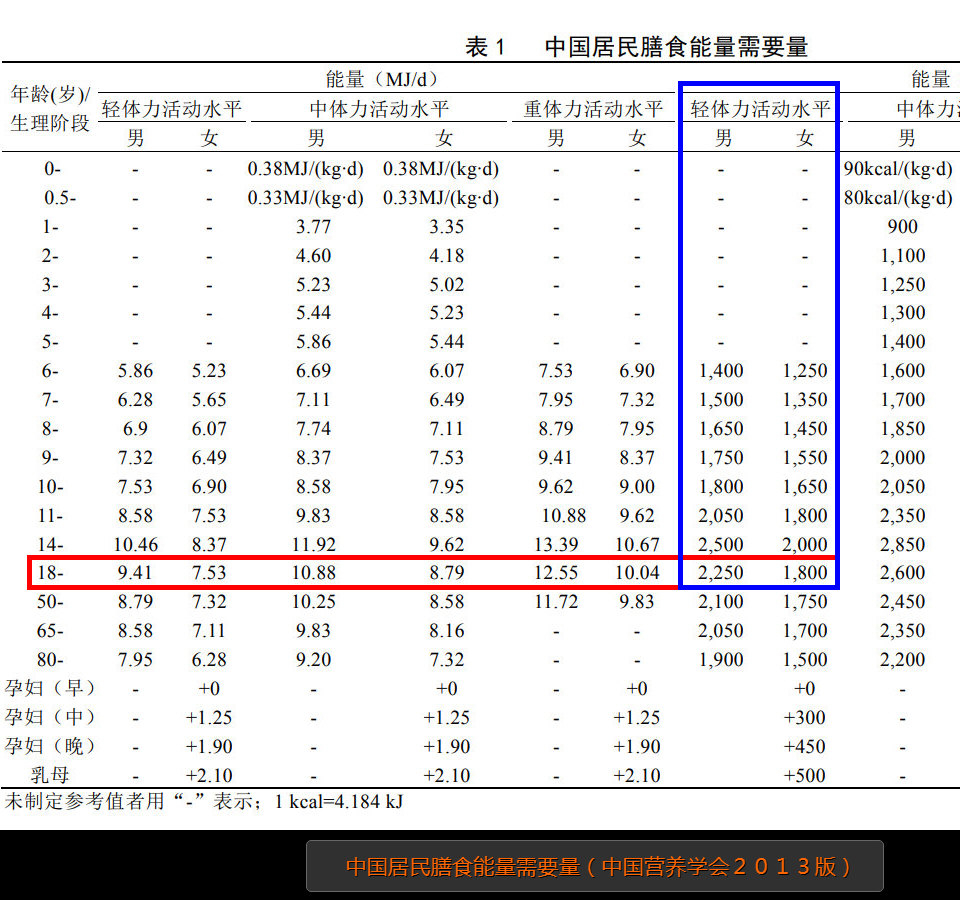Click the 2,850 value in the rightmost column
Screen dimensions: 960x900
[x=903, y=544]
